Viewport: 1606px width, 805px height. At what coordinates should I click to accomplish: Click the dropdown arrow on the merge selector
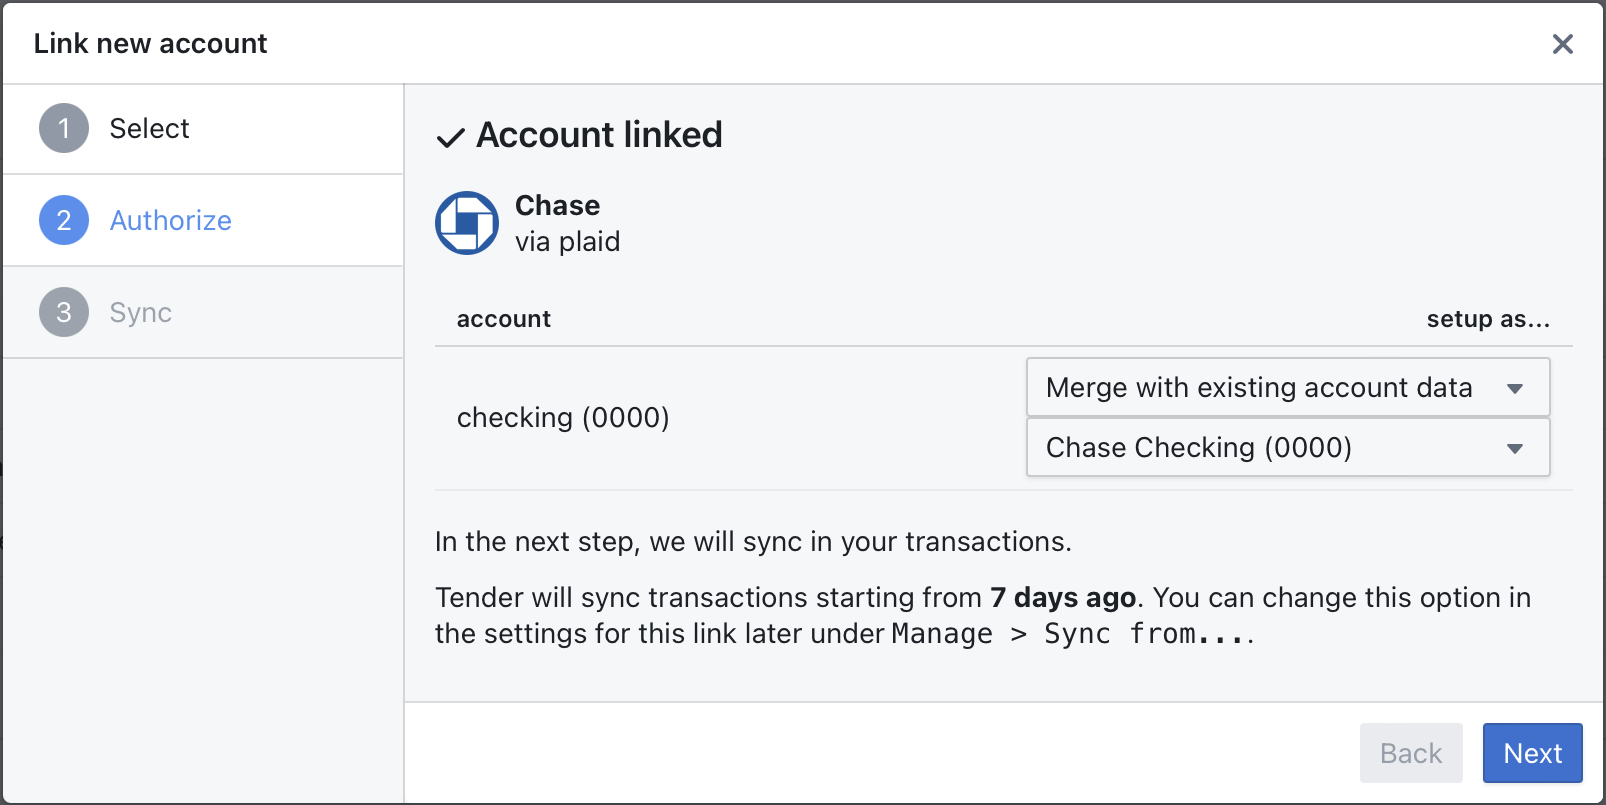point(1517,388)
